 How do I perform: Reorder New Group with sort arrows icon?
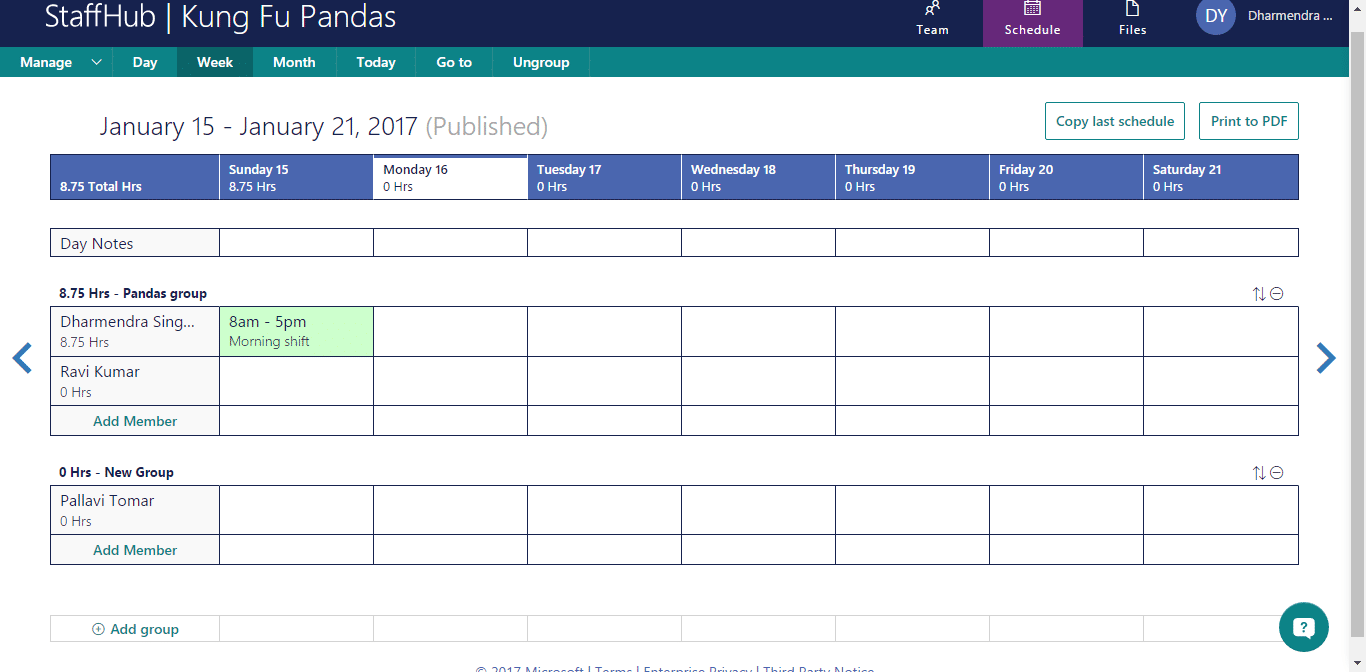[x=1259, y=473]
